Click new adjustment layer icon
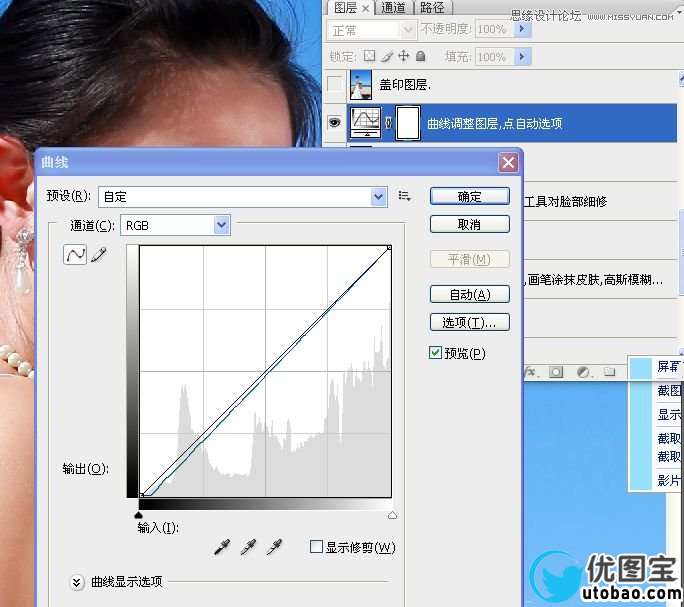The height and width of the screenshot is (607, 684). [583, 372]
